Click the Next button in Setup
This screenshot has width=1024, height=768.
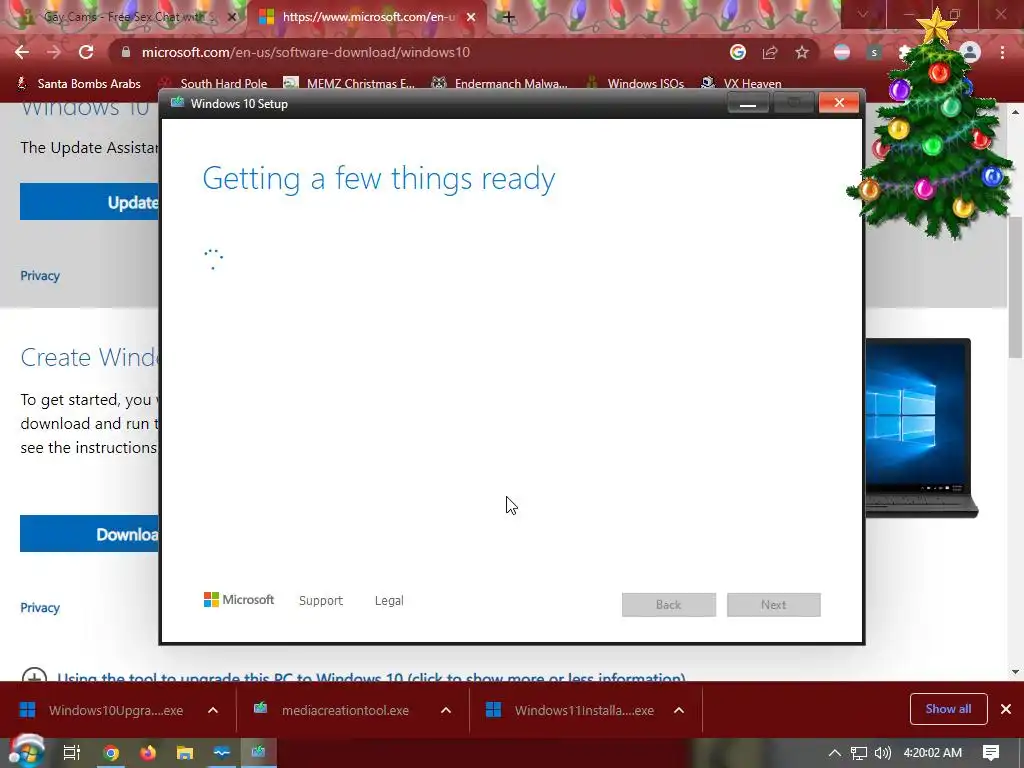coord(774,605)
